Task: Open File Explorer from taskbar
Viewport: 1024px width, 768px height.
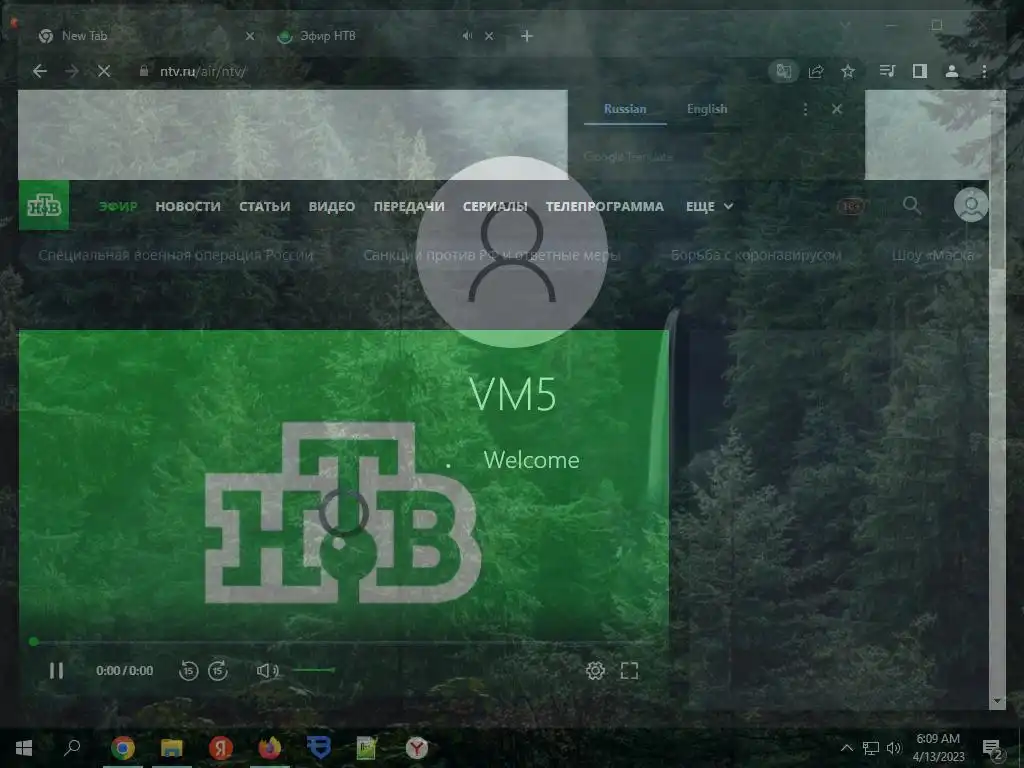Action: (x=172, y=748)
